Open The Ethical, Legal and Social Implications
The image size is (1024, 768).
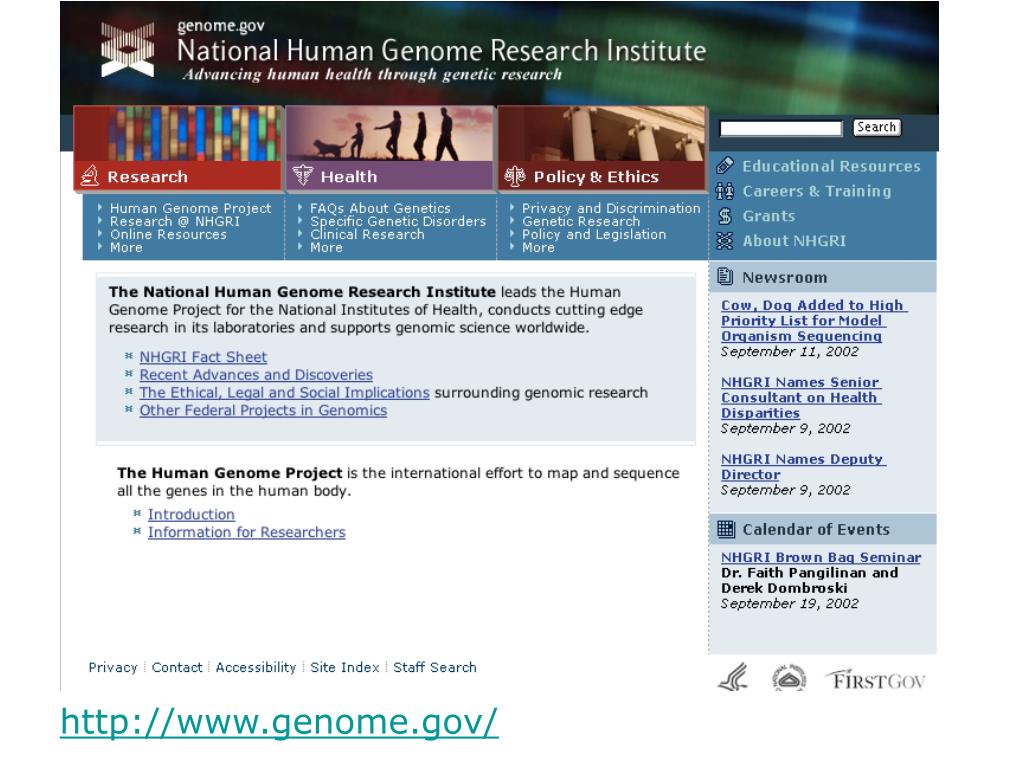284,392
